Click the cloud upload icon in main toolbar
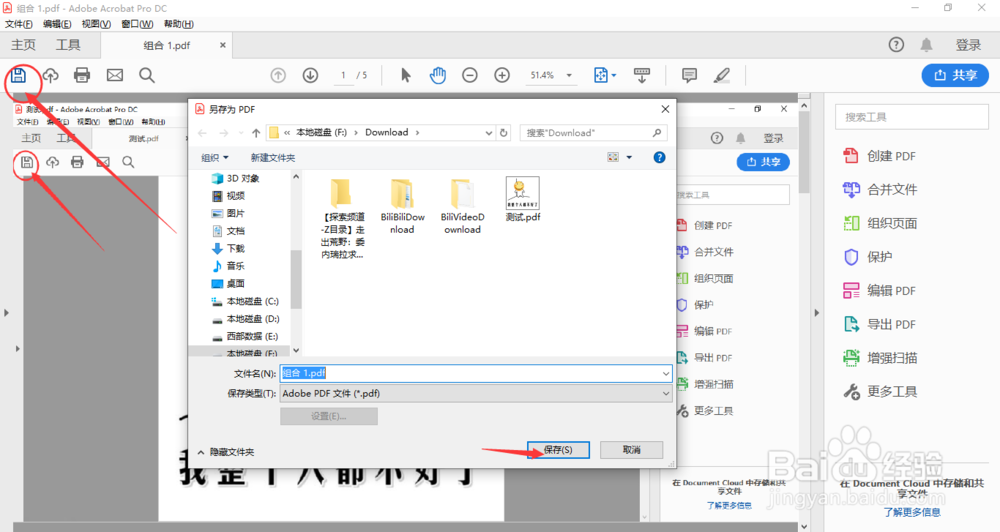1000x532 pixels. tap(50, 75)
